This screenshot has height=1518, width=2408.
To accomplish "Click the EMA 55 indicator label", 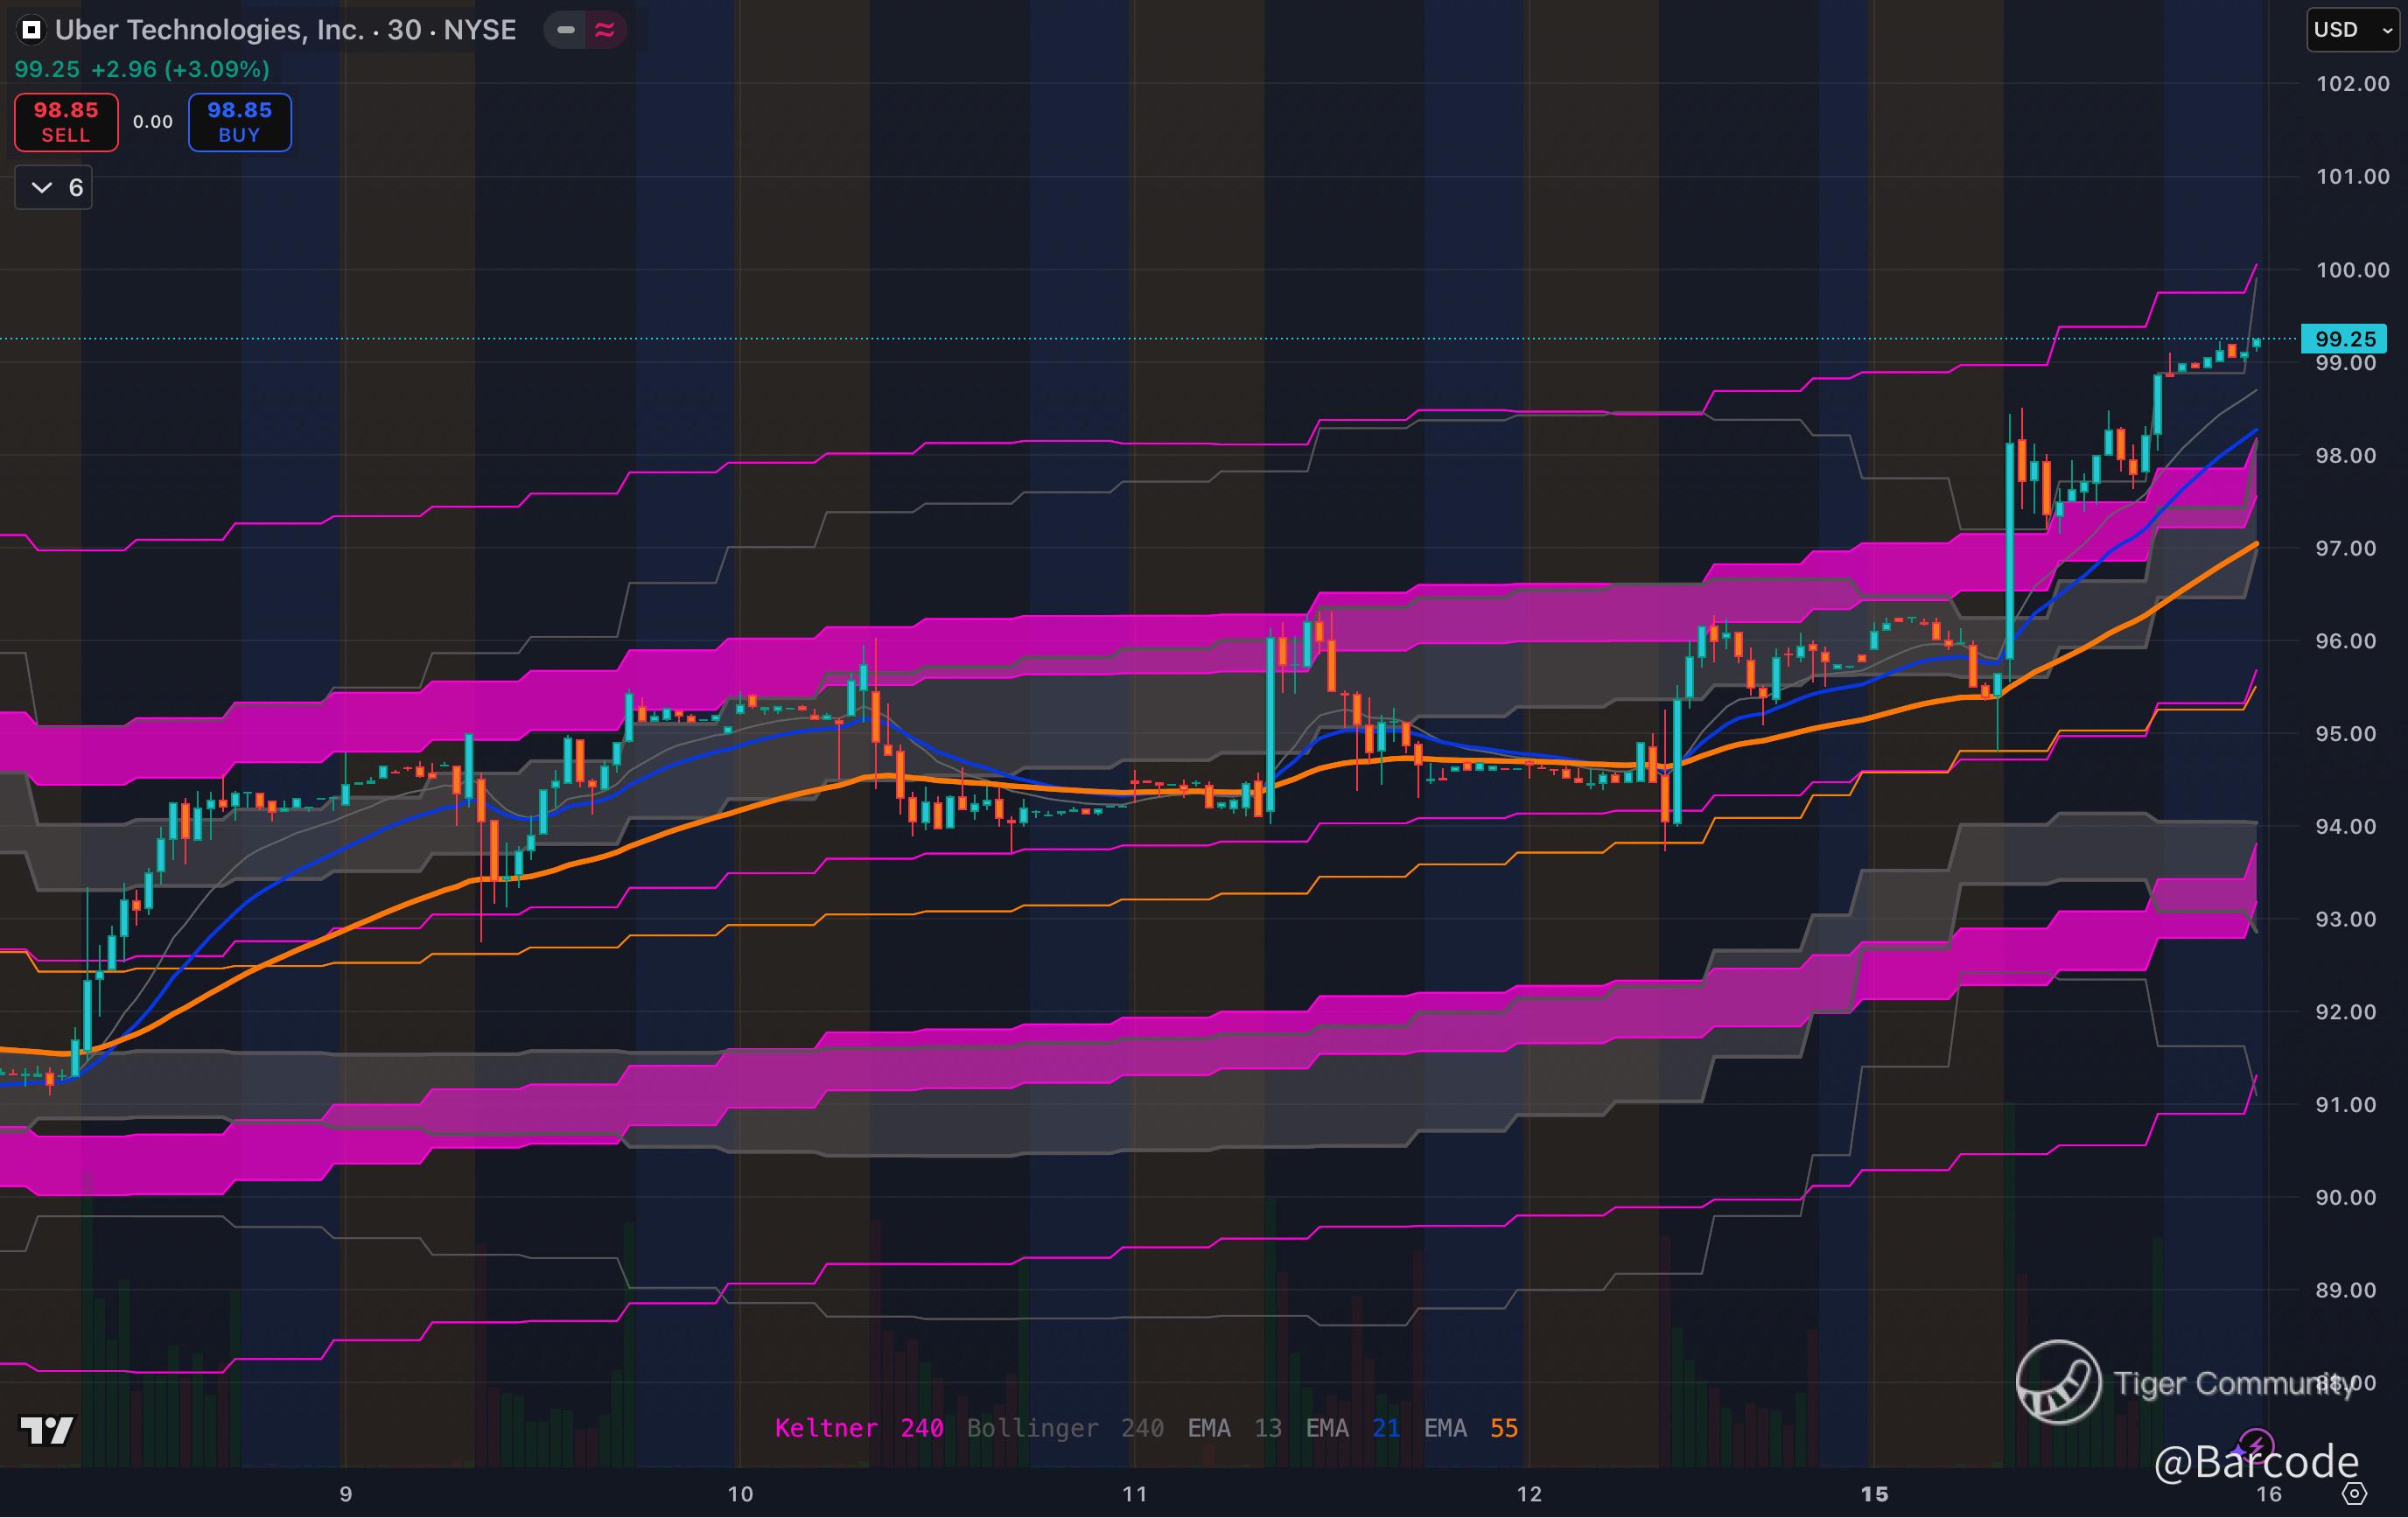I will click(x=1470, y=1428).
